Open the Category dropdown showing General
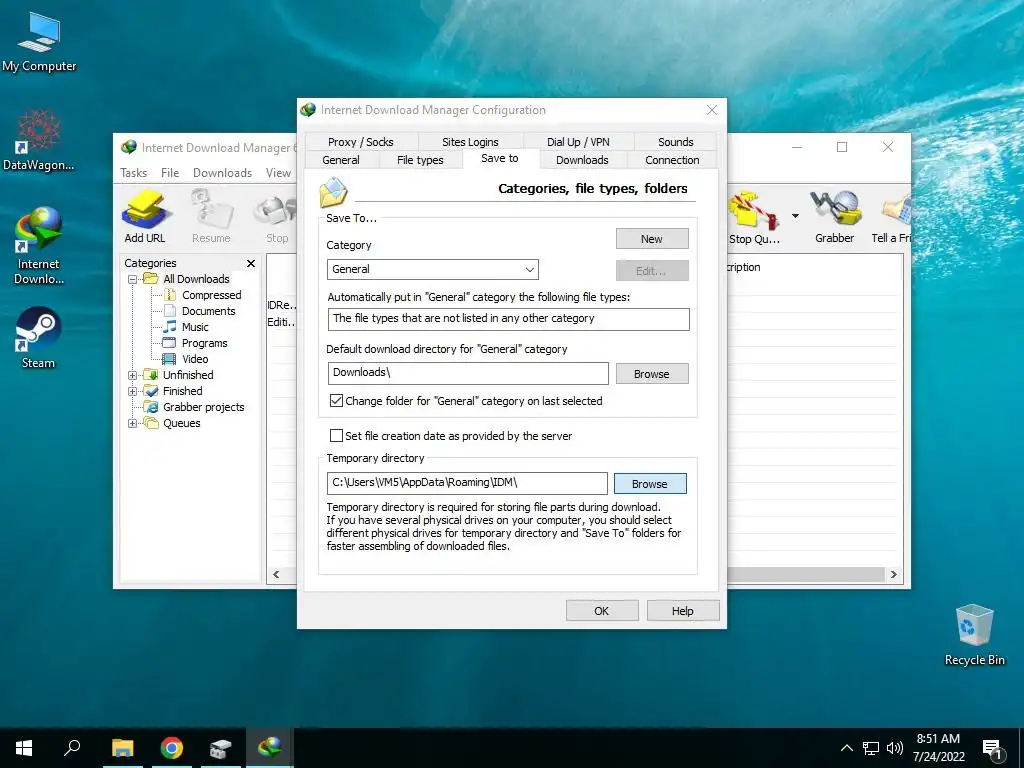This screenshot has height=768, width=1024. 432,269
